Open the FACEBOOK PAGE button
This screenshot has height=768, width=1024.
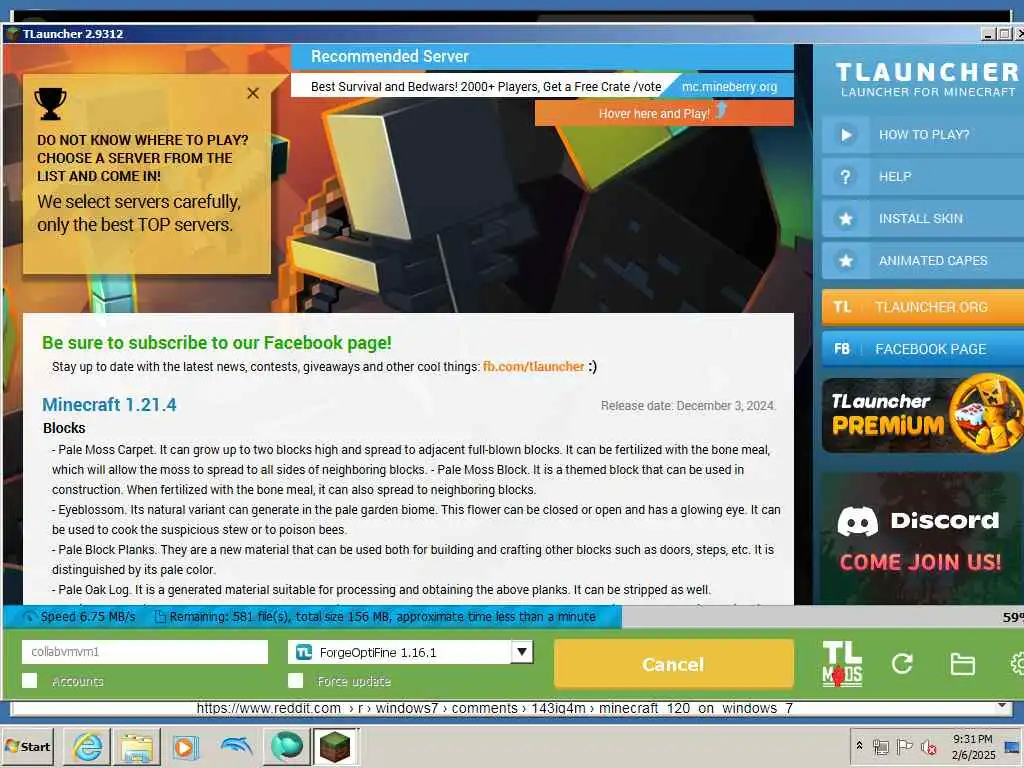point(923,349)
